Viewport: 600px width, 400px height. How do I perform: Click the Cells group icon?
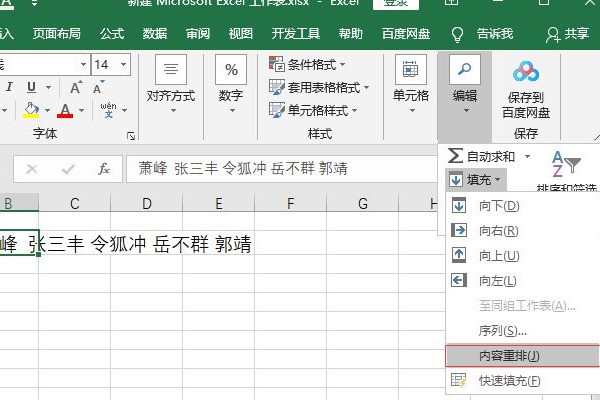(410, 72)
